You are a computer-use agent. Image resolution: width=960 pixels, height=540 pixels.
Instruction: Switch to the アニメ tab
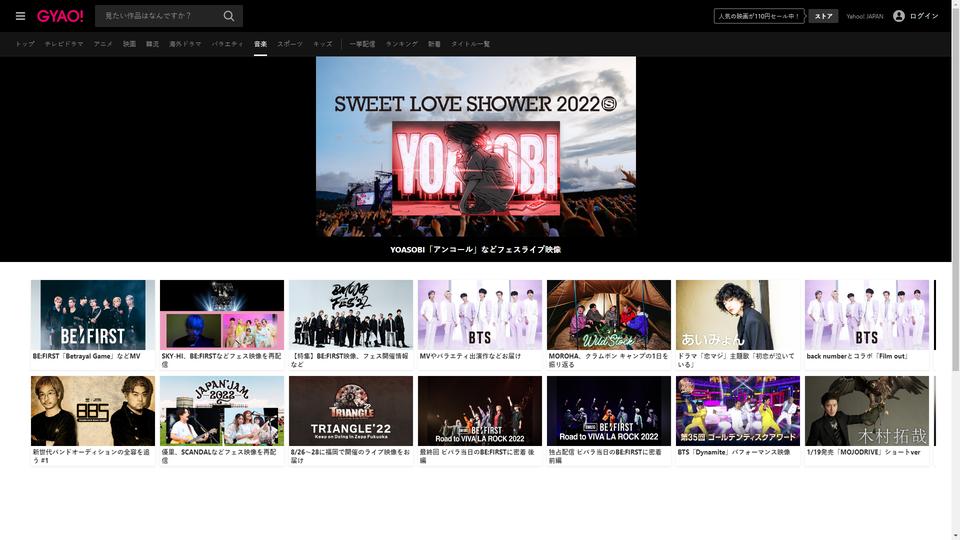click(x=103, y=44)
